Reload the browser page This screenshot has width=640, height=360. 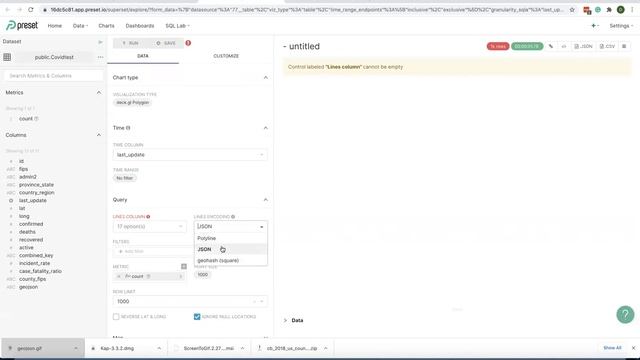[x=31, y=9]
